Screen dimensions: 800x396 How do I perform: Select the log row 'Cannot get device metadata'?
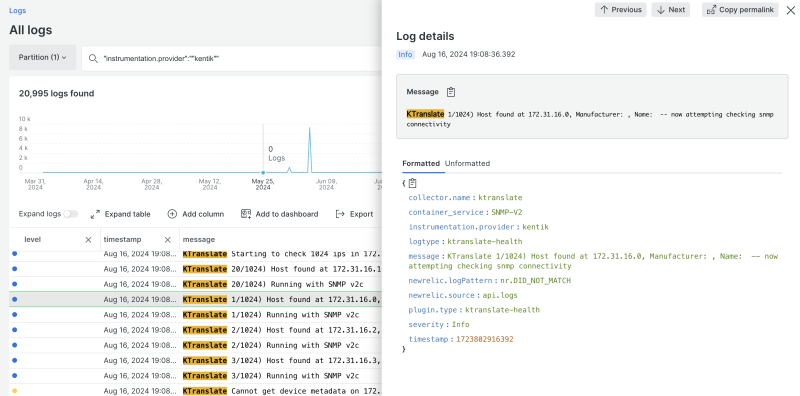195,390
